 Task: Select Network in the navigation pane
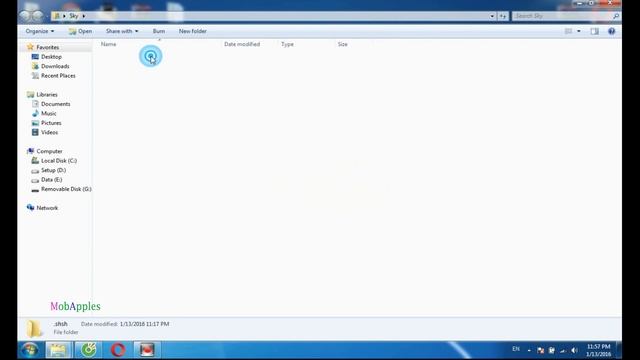click(x=47, y=208)
